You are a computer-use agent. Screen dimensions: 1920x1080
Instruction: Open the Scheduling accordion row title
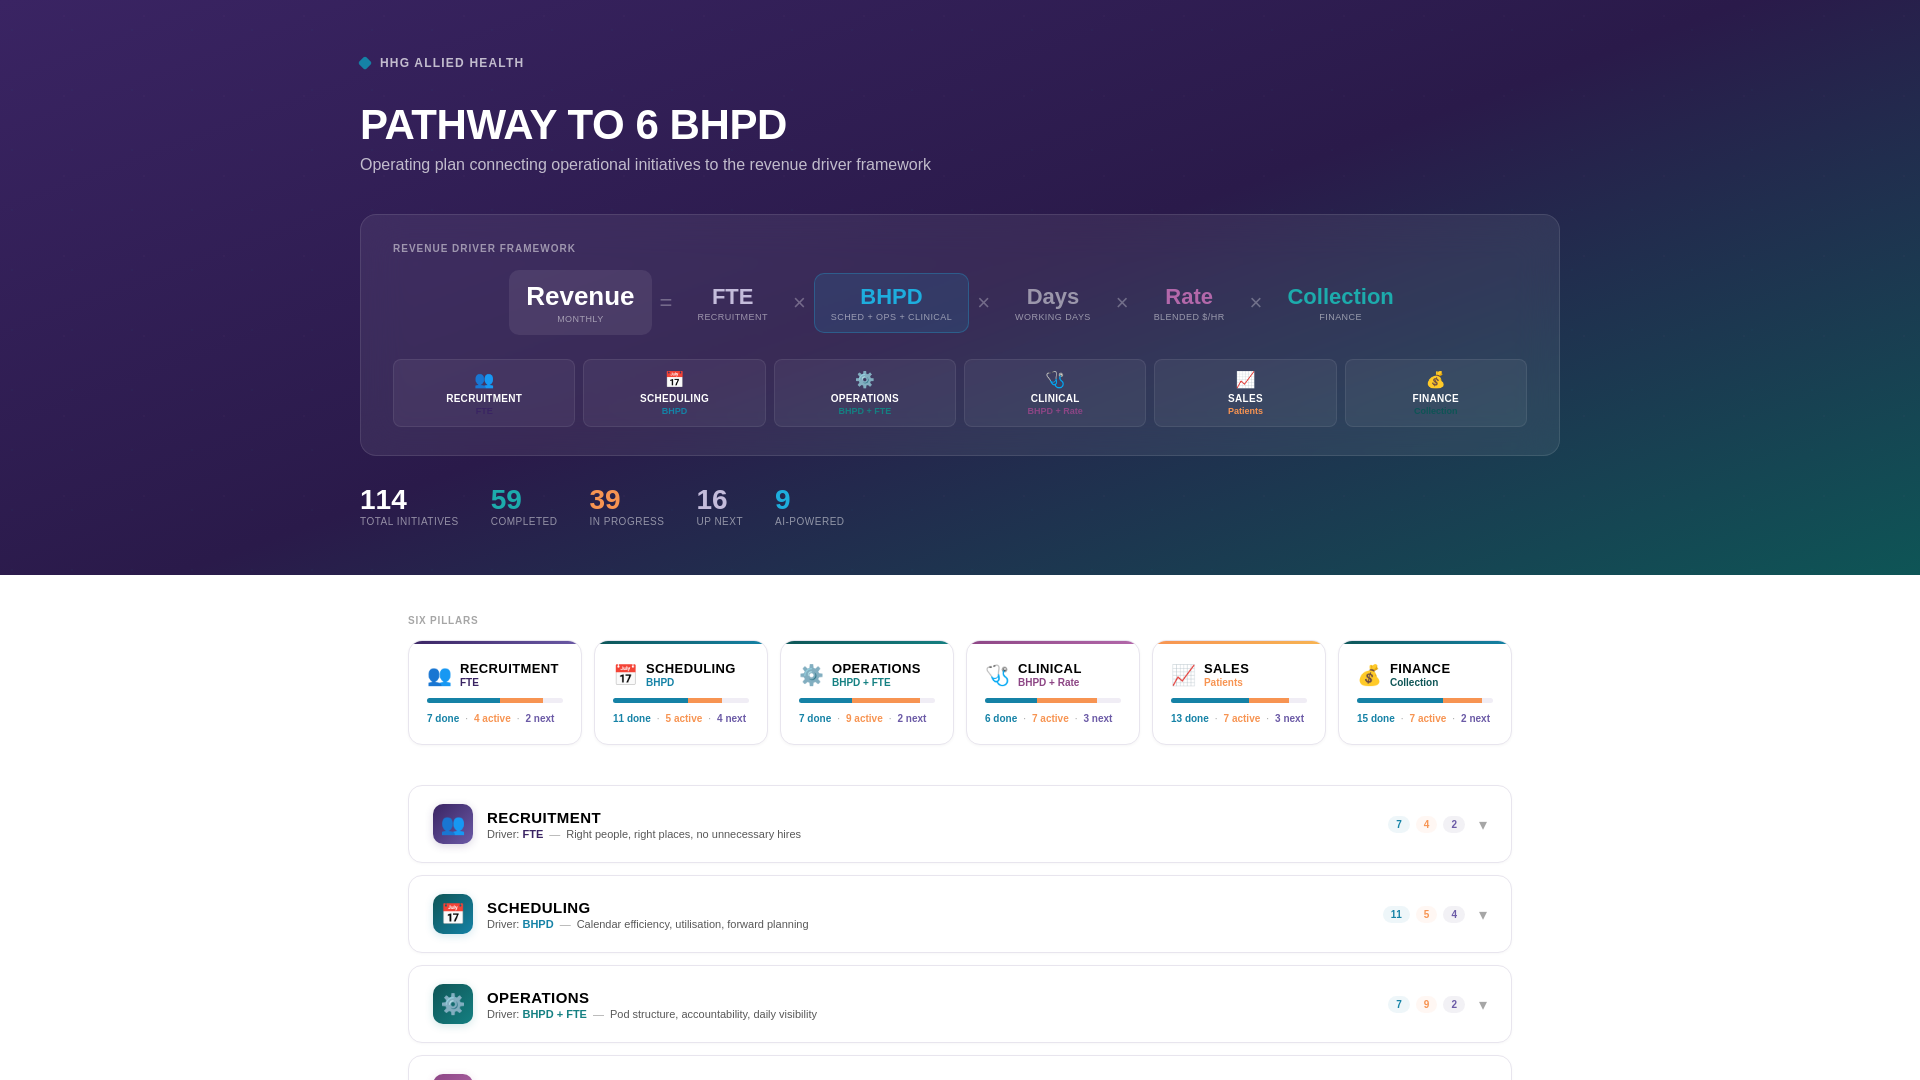[x=539, y=908]
